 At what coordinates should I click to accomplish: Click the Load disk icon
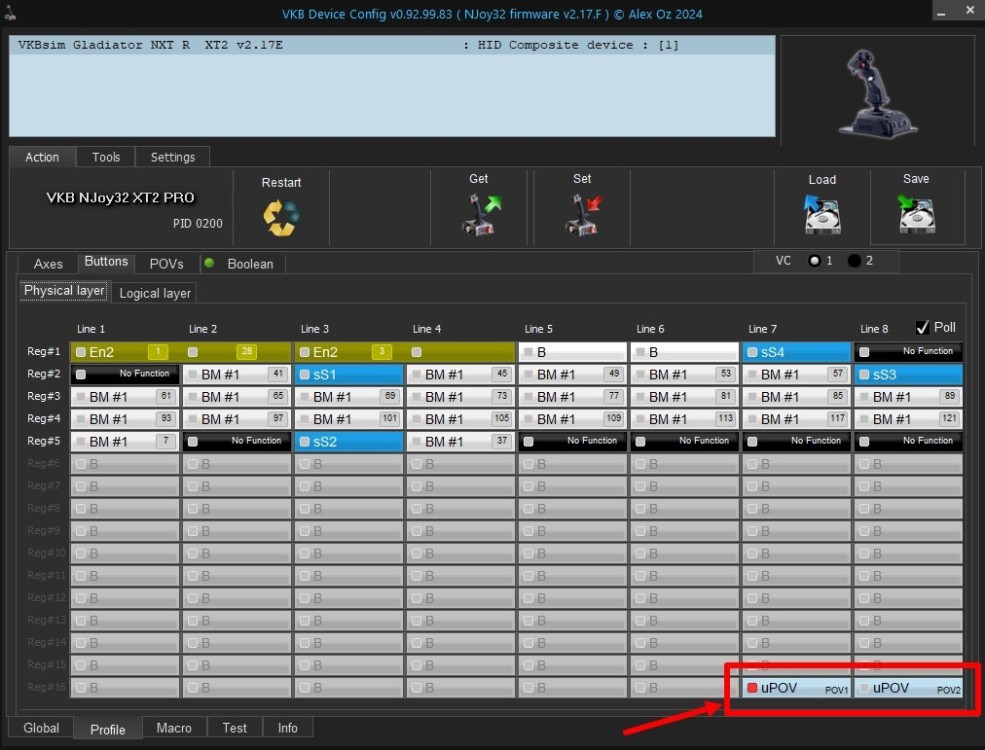[822, 214]
